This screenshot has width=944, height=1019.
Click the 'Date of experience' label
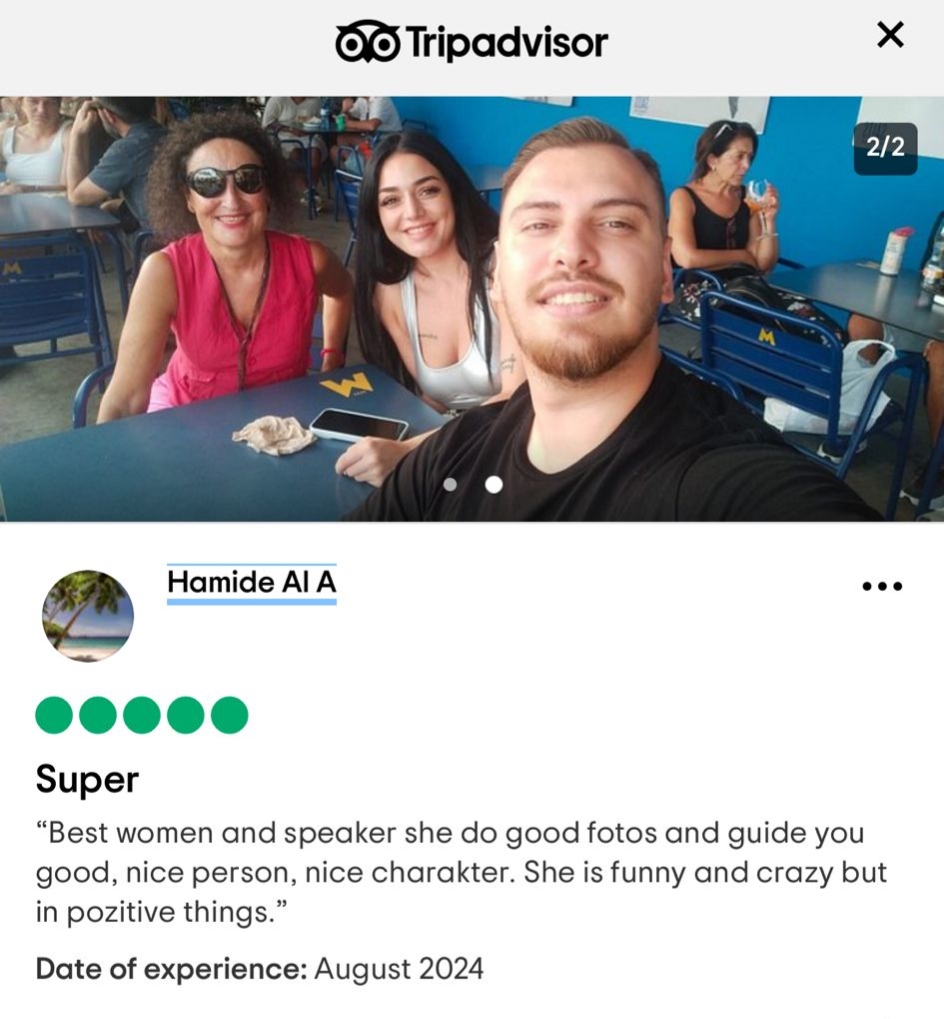172,969
